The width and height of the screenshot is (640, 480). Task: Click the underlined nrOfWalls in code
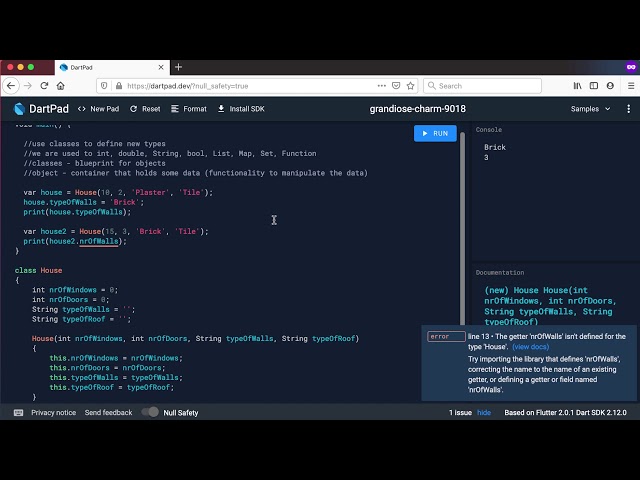[99, 241]
